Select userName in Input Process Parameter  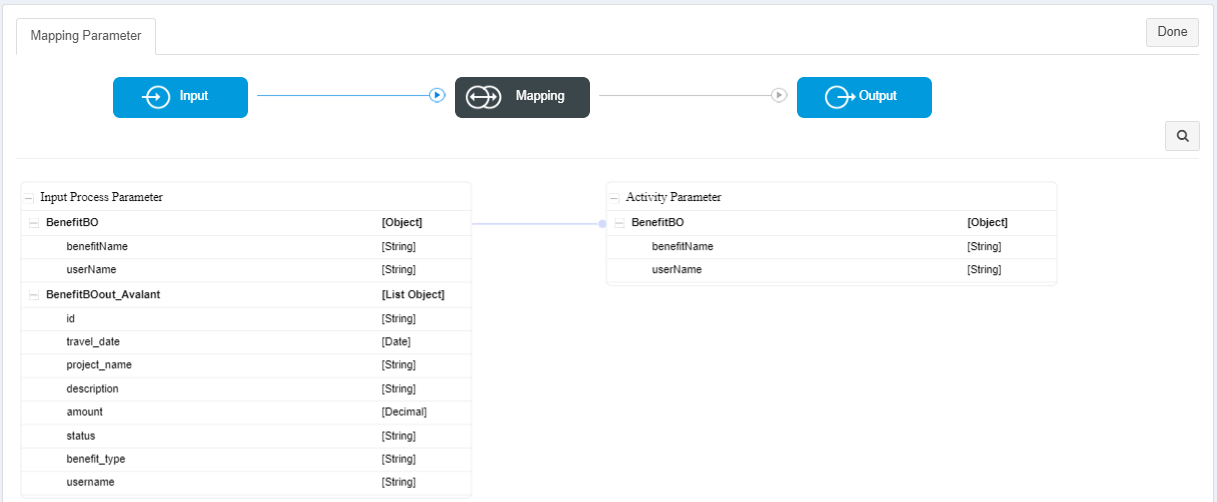246,270
